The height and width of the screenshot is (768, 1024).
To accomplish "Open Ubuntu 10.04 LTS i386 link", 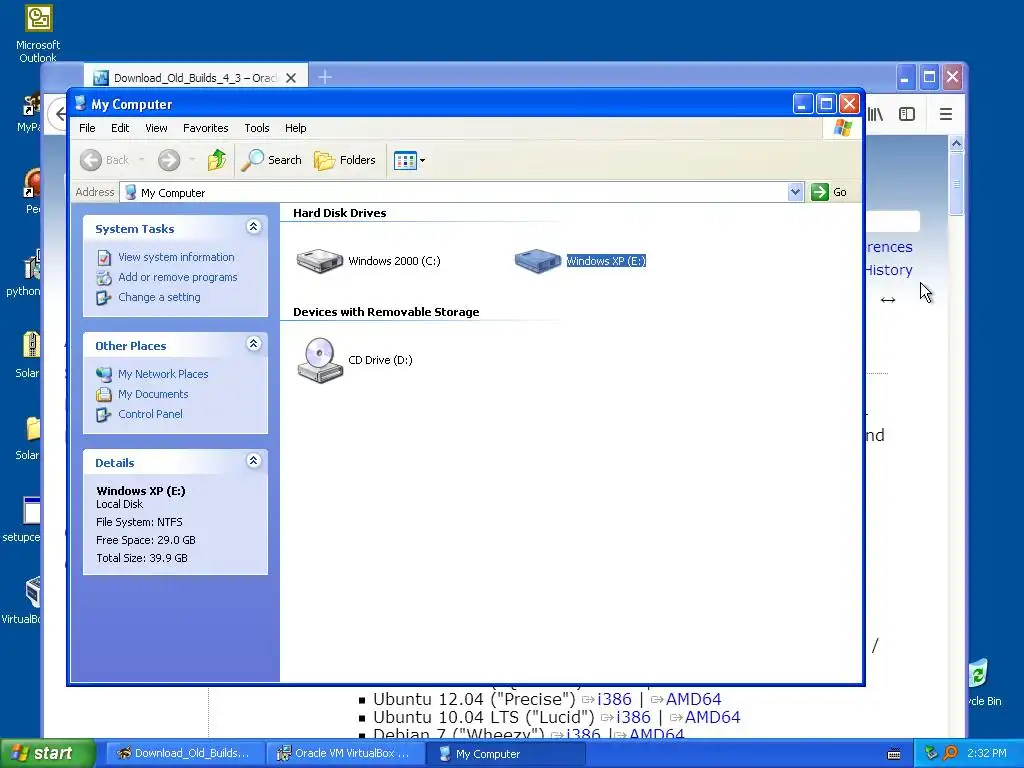I will click(x=633, y=717).
